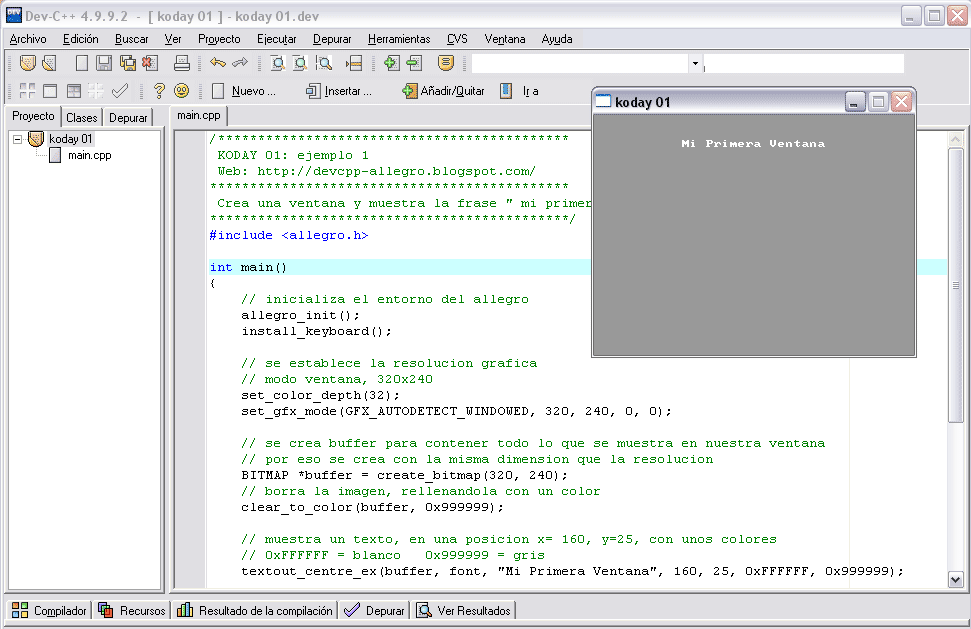Screen dimensions: 971x629
Task: Click the Compile and Run icon
Action: tap(74, 91)
